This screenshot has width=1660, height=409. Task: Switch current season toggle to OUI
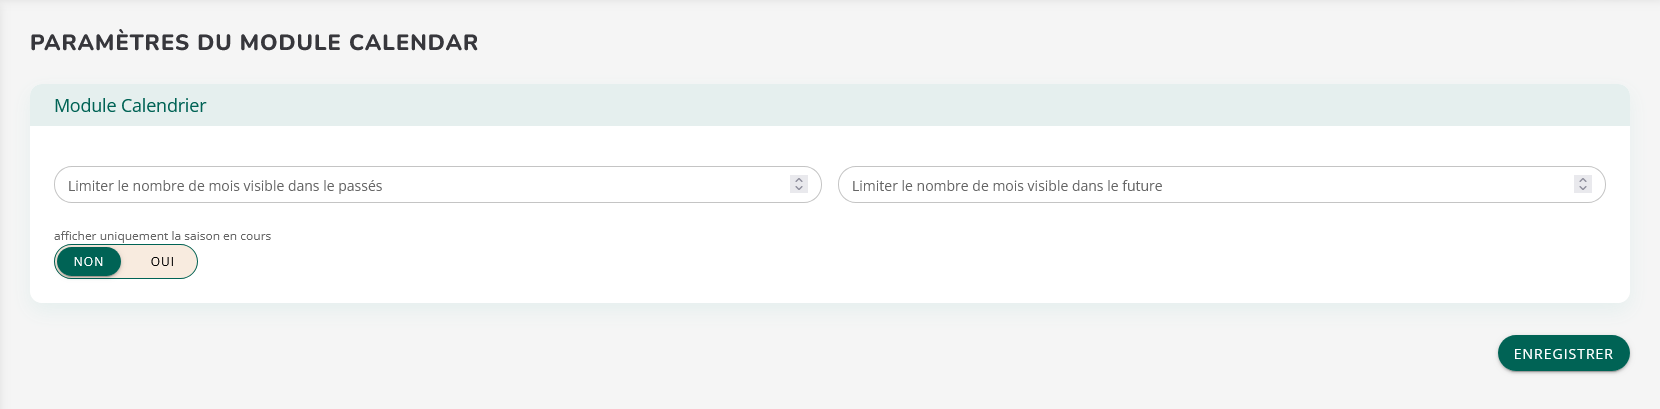point(162,262)
